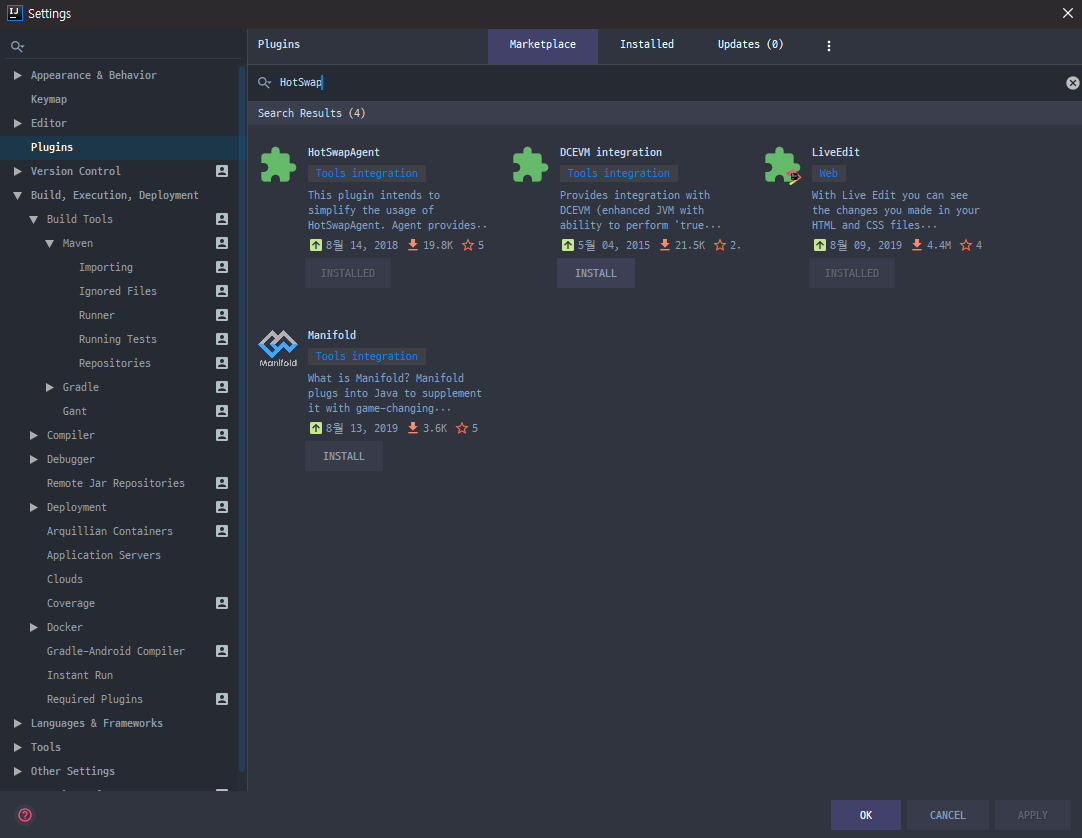
Task: Expand the Tools settings section
Action: tap(18, 747)
